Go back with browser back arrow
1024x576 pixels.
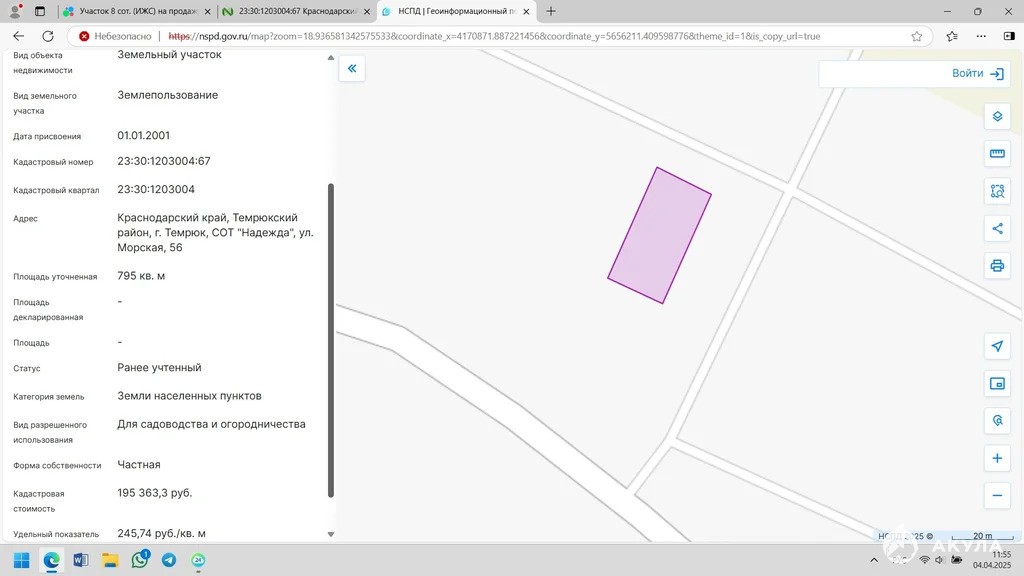18,36
